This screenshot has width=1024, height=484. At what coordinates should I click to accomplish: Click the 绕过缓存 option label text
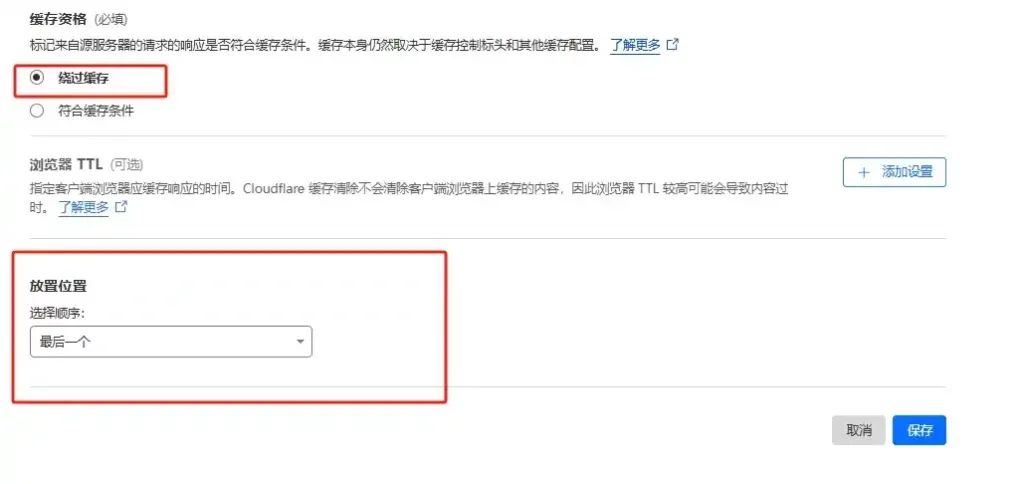(83, 78)
